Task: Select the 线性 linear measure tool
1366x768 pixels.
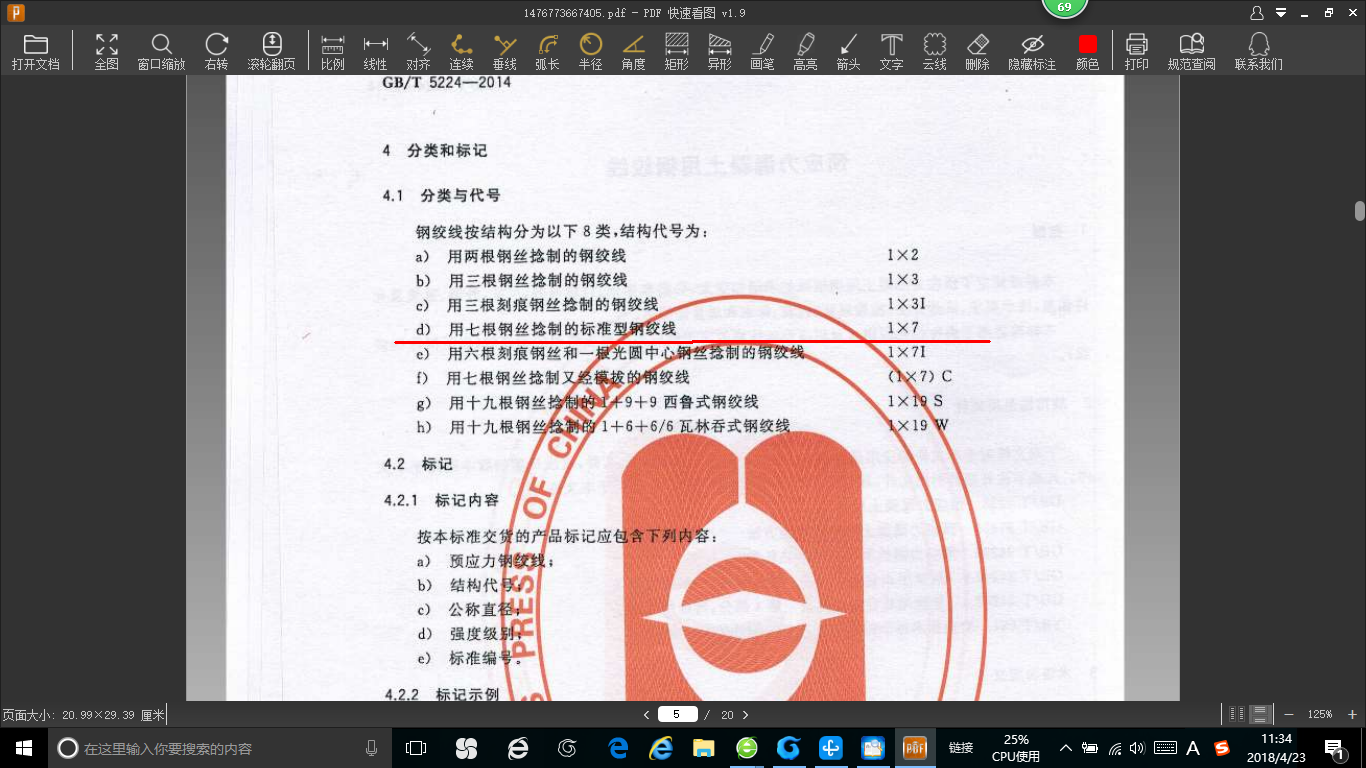Action: (375, 52)
